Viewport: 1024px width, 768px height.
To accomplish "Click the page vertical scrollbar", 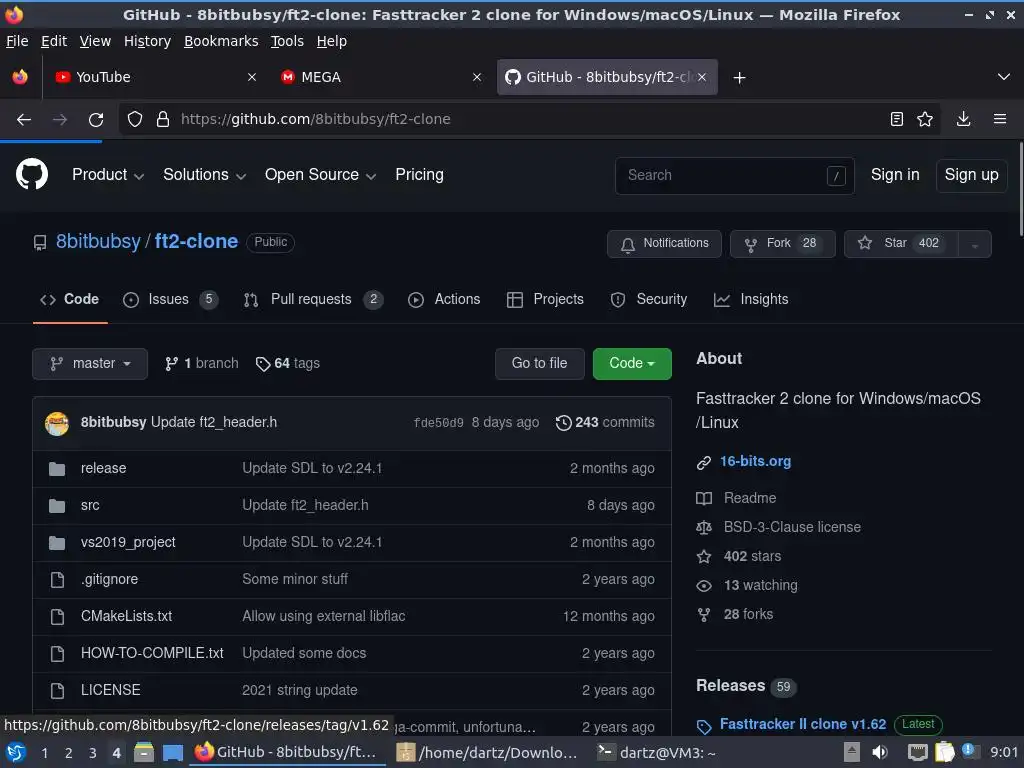I will [x=1019, y=189].
